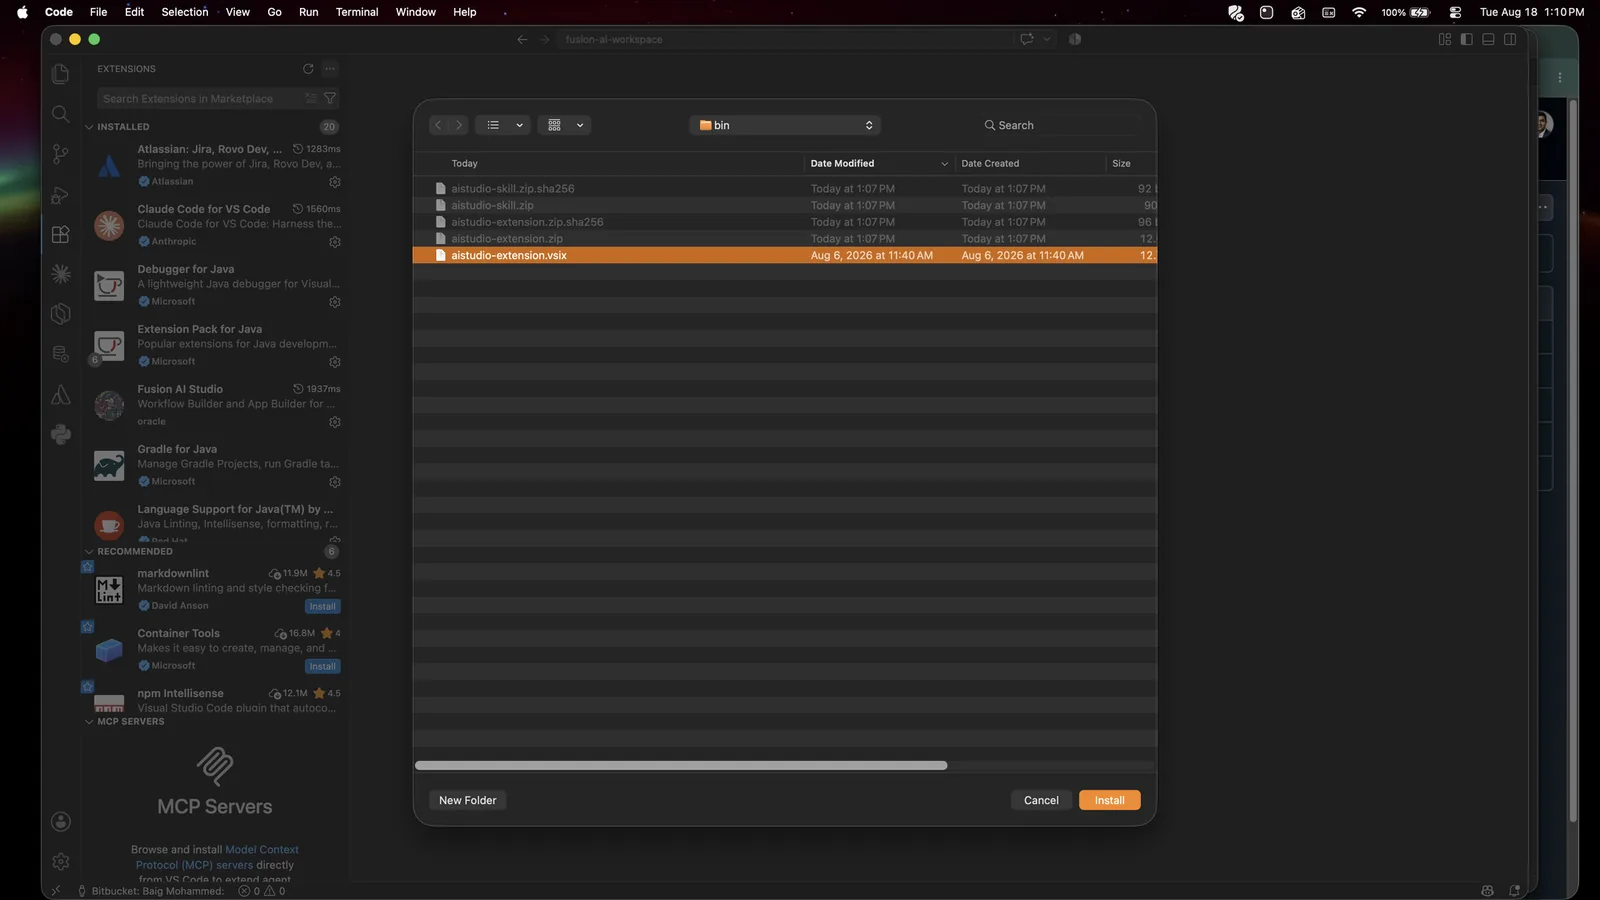Toggle primary sidebar visibility in title bar

click(1467, 39)
